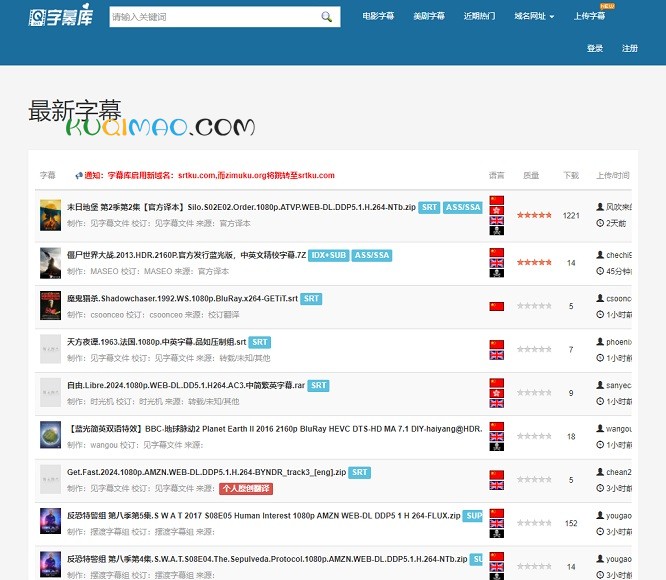Open the 近期热门 menu item

tap(479, 16)
